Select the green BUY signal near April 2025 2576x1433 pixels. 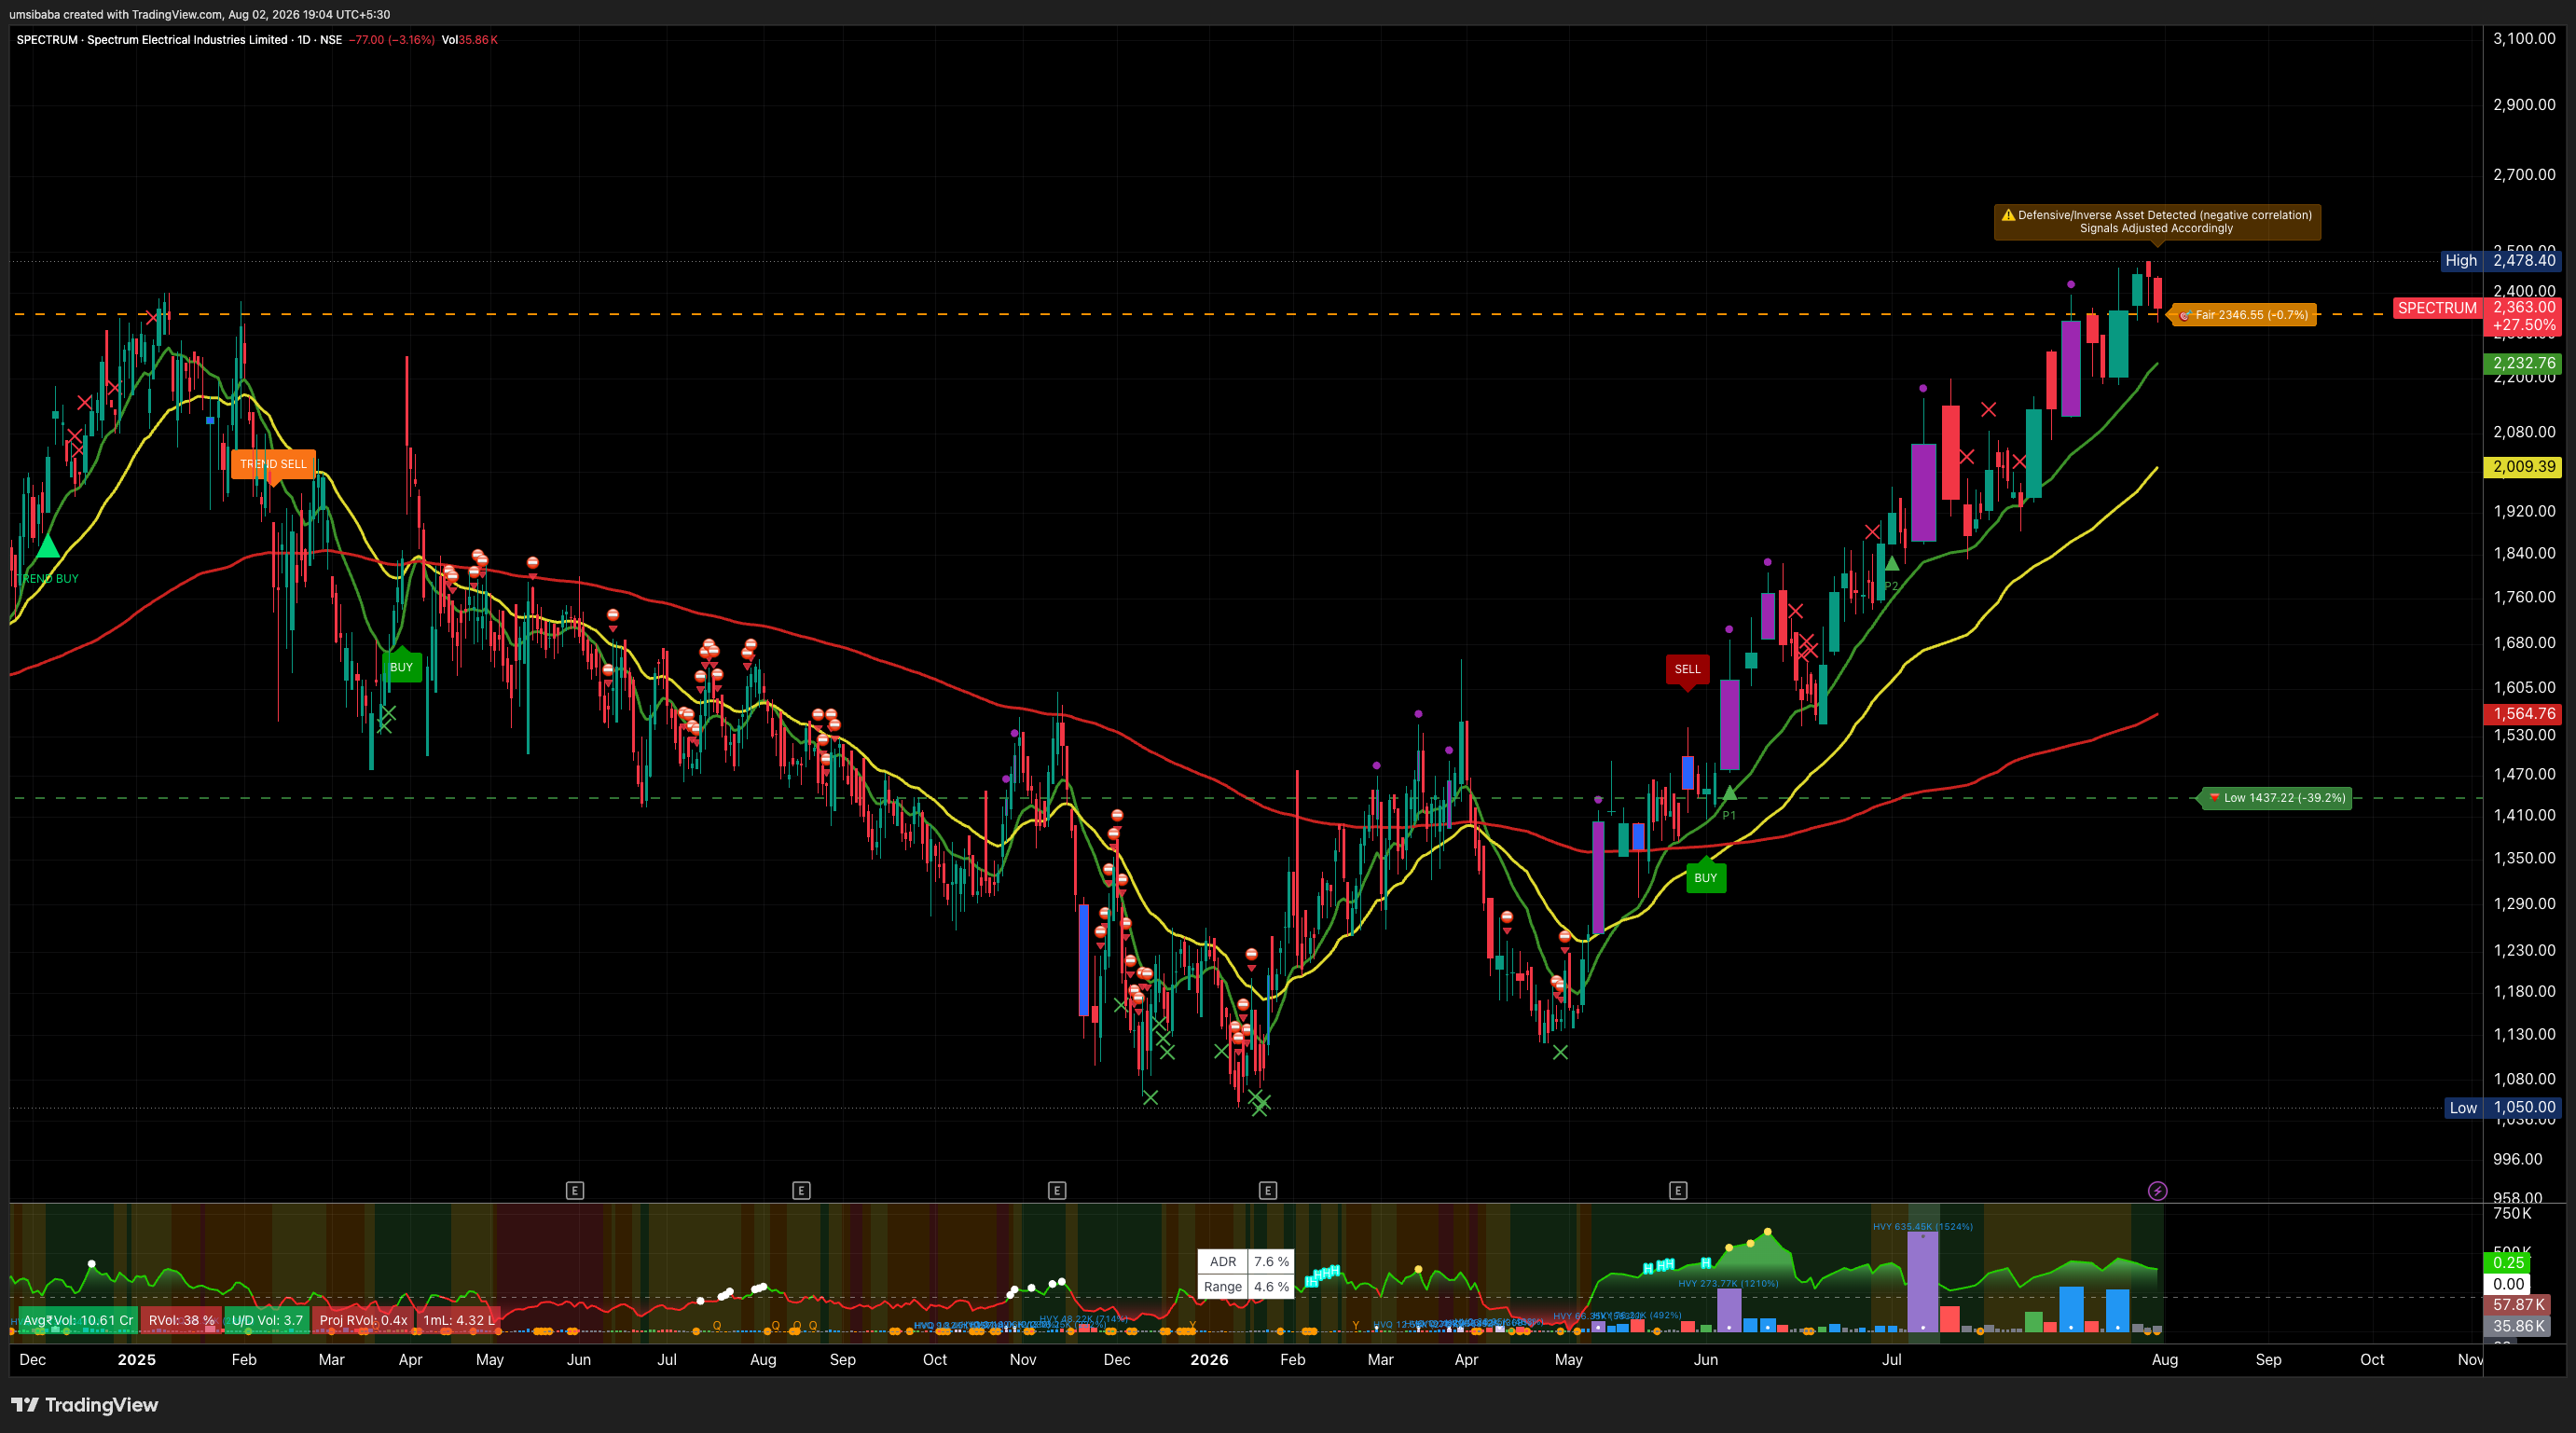401,667
